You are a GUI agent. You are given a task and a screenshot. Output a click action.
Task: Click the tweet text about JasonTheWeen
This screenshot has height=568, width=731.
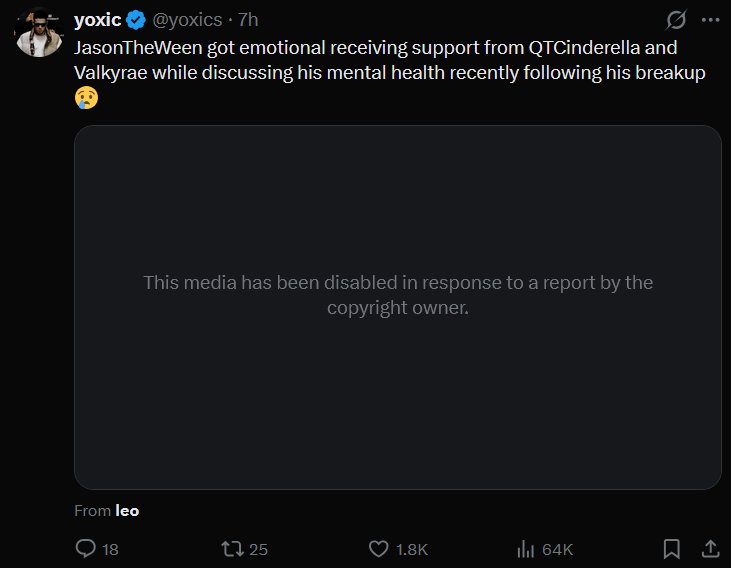390,60
